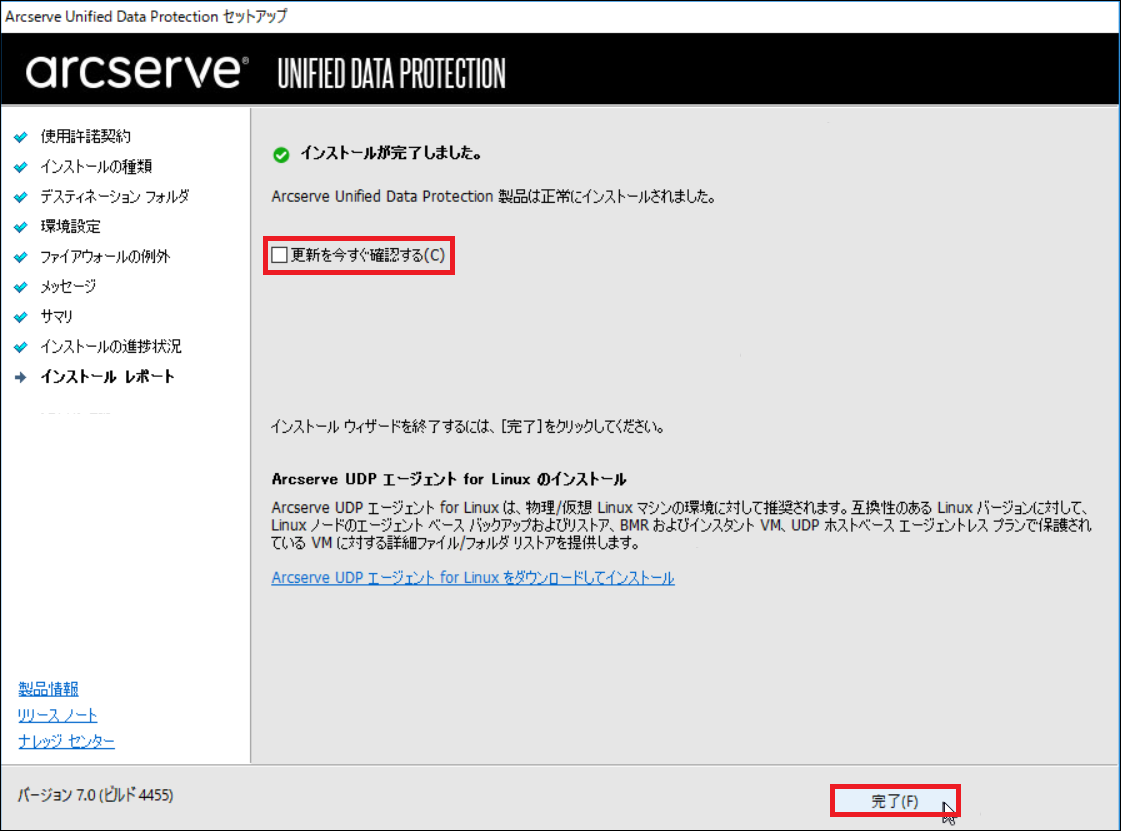The height and width of the screenshot is (831, 1121).
Task: Select the デスティネーション フォルダ step
Action: tap(114, 196)
